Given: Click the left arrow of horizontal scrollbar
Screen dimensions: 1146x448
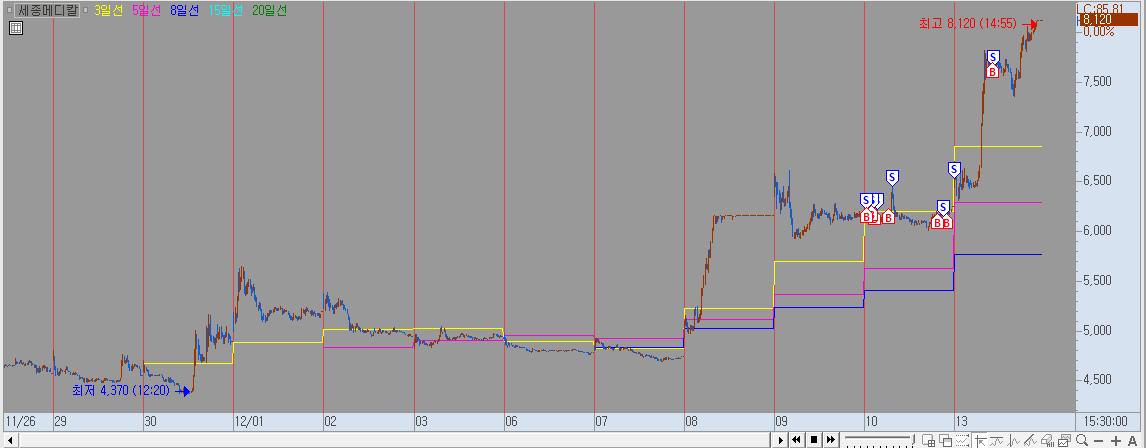Looking at the screenshot, I should (8, 440).
